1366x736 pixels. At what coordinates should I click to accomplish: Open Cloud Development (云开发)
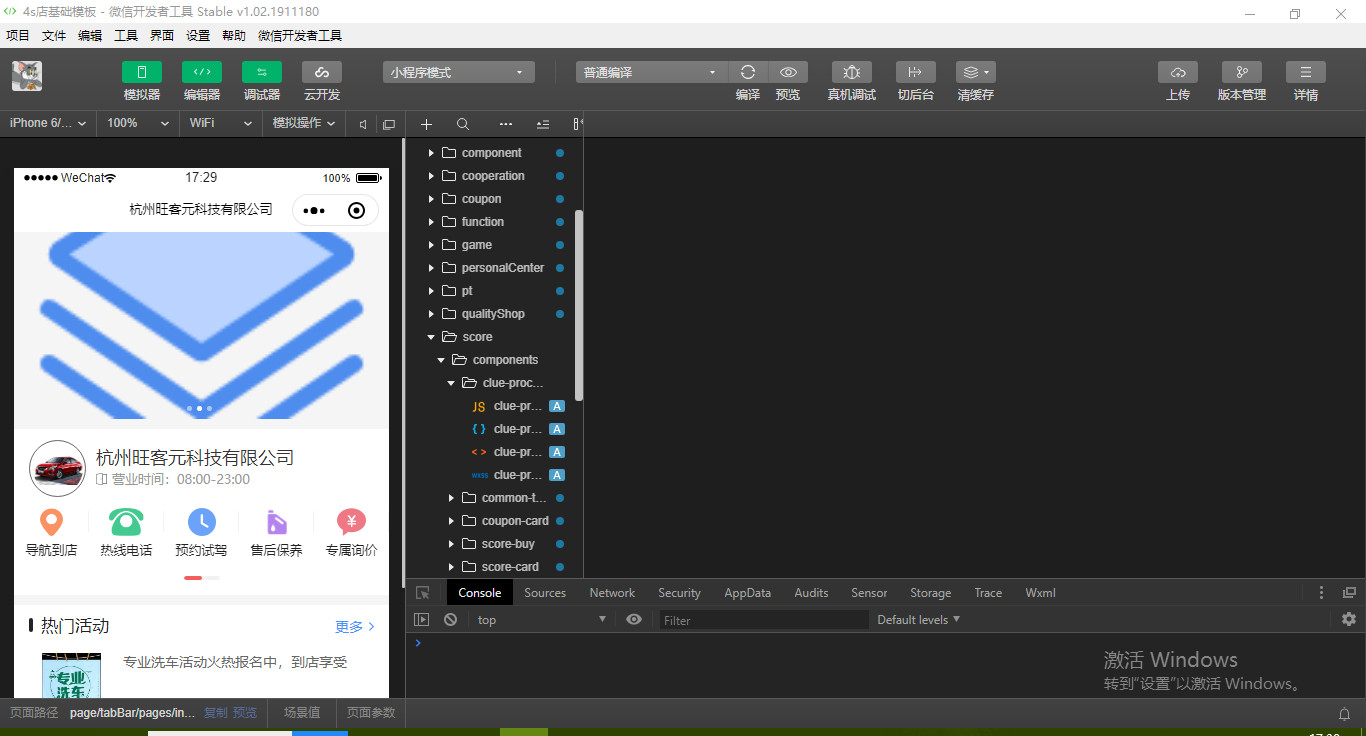pyautogui.click(x=322, y=72)
